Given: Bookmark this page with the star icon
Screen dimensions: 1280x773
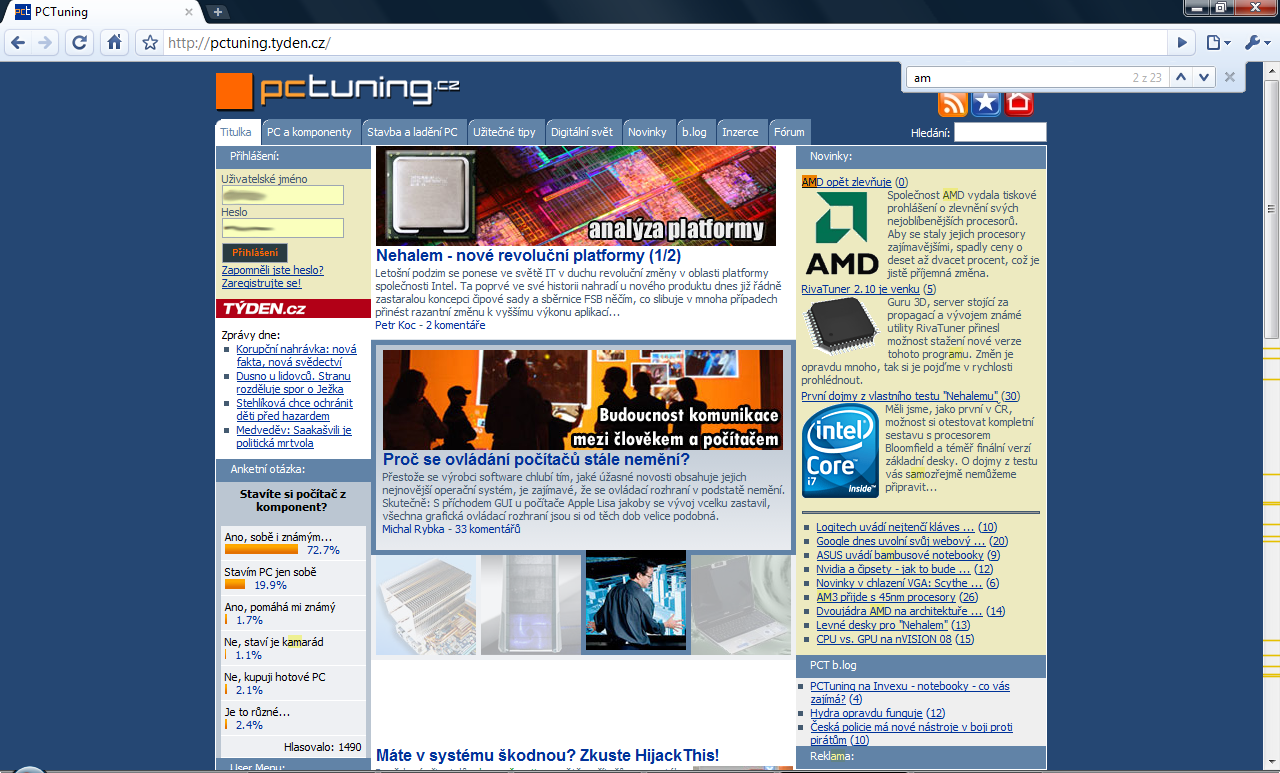Looking at the screenshot, I should coord(150,43).
